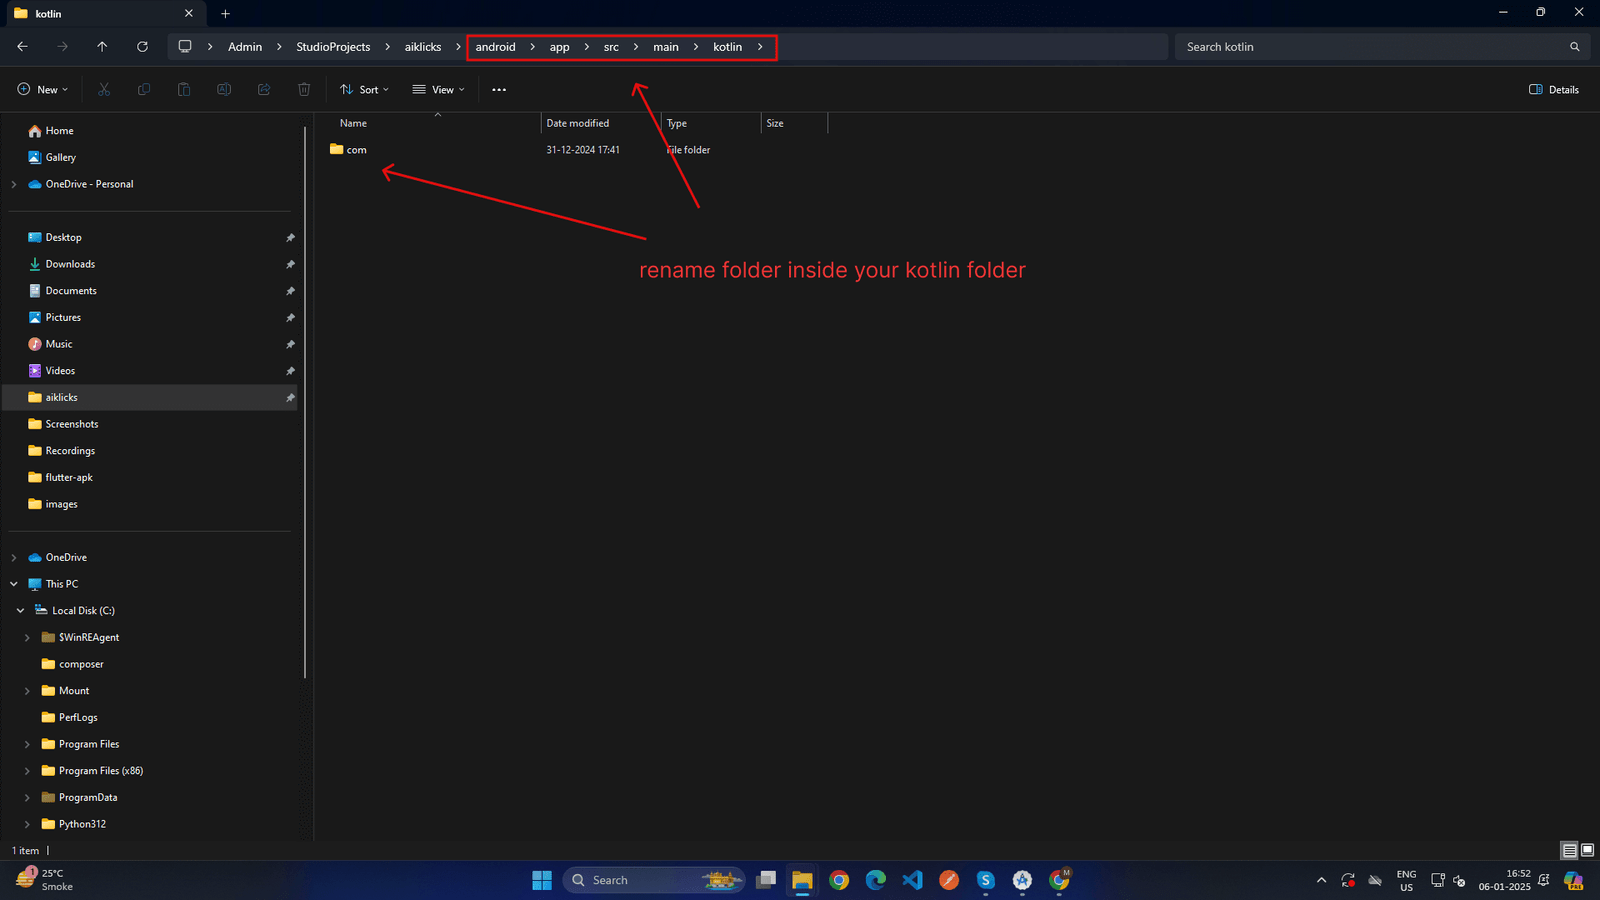Open the View dropdown menu
This screenshot has height=900, width=1600.
click(x=438, y=90)
